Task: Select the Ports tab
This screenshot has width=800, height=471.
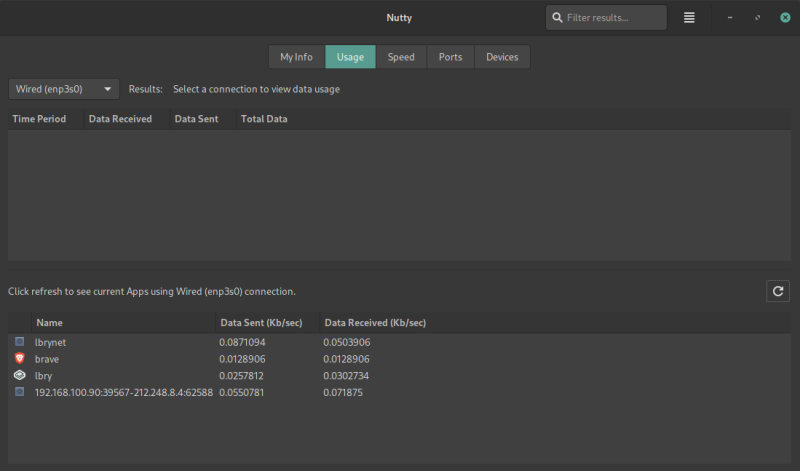Action: (x=450, y=57)
